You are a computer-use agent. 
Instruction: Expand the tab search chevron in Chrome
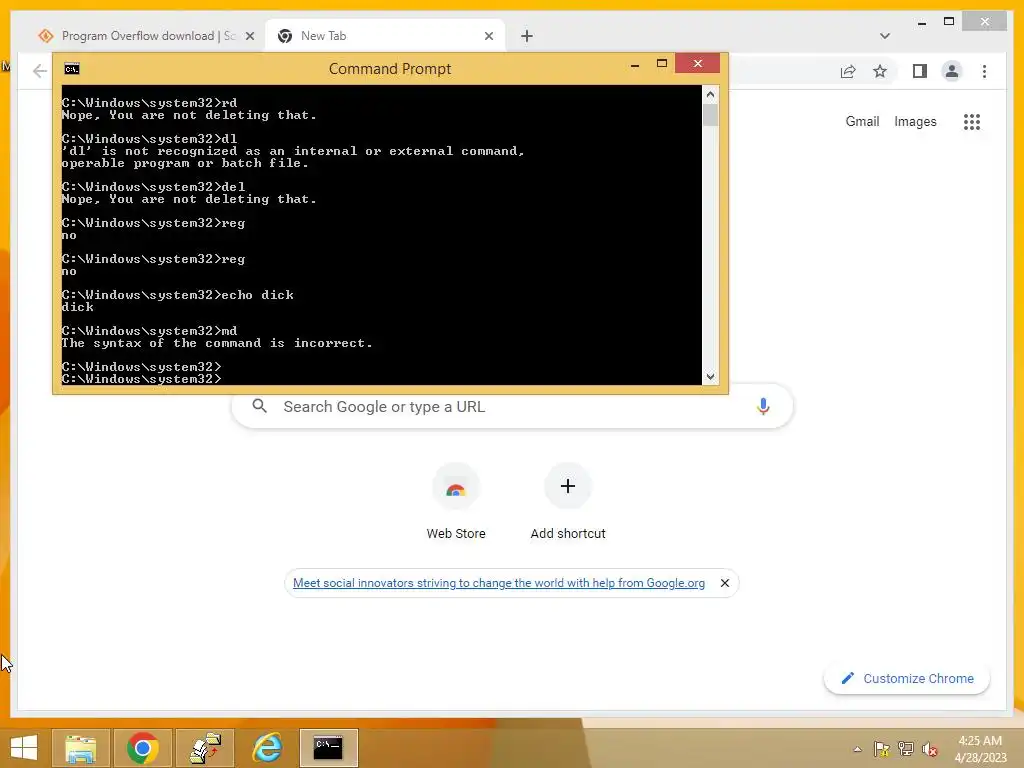[x=885, y=36]
